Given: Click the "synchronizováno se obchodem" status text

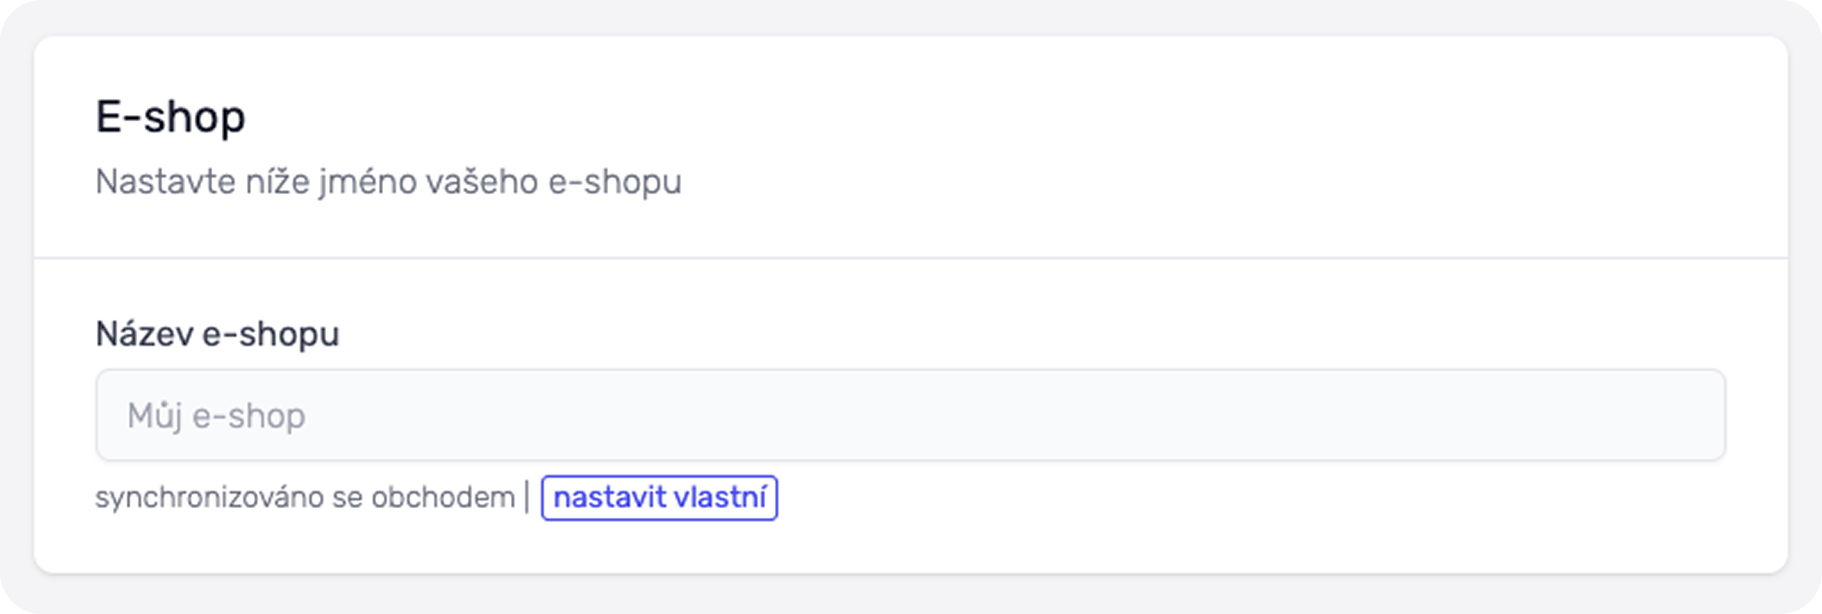Looking at the screenshot, I should [x=305, y=497].
